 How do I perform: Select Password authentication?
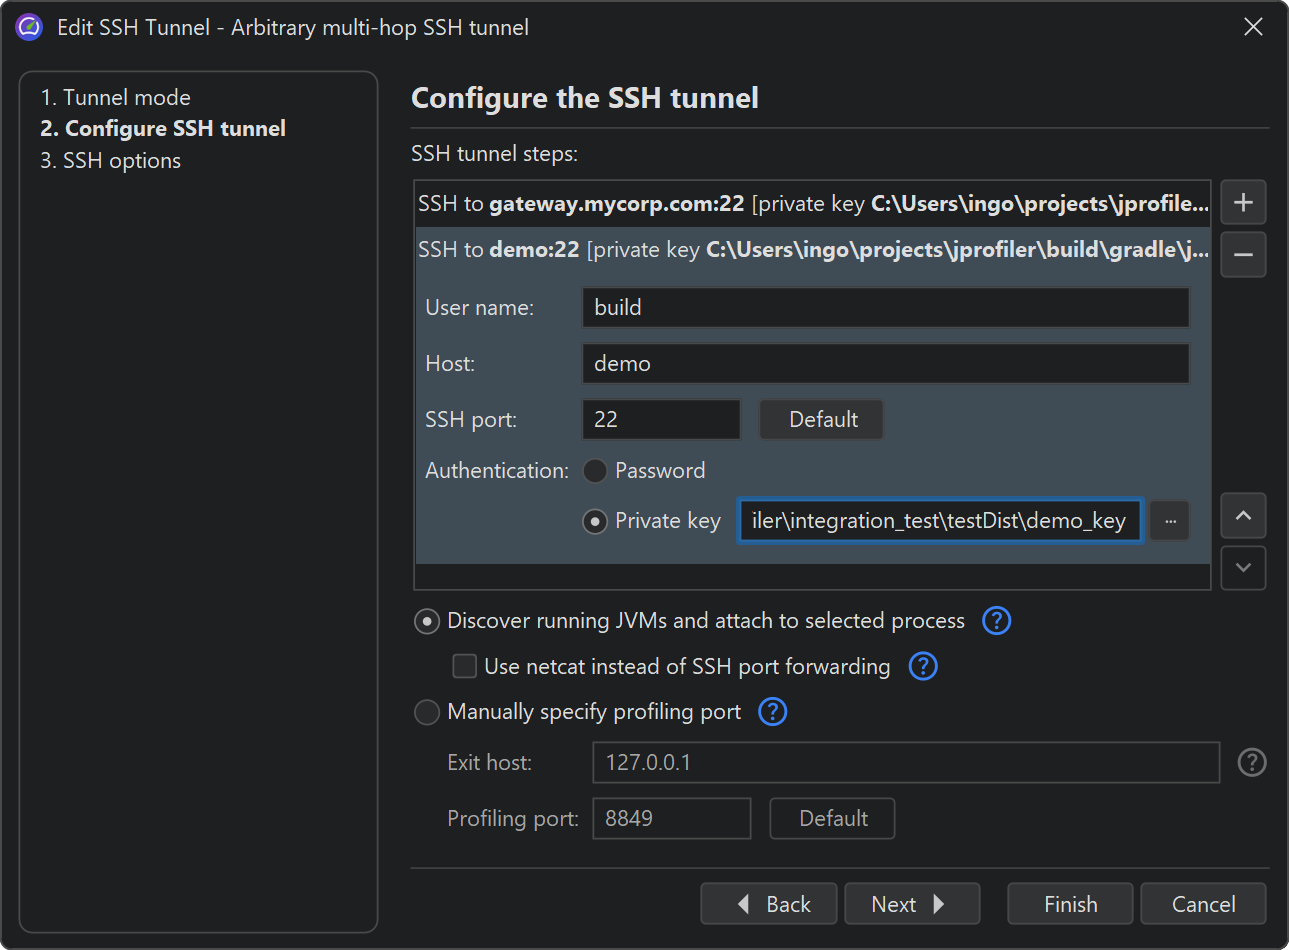pyautogui.click(x=595, y=471)
